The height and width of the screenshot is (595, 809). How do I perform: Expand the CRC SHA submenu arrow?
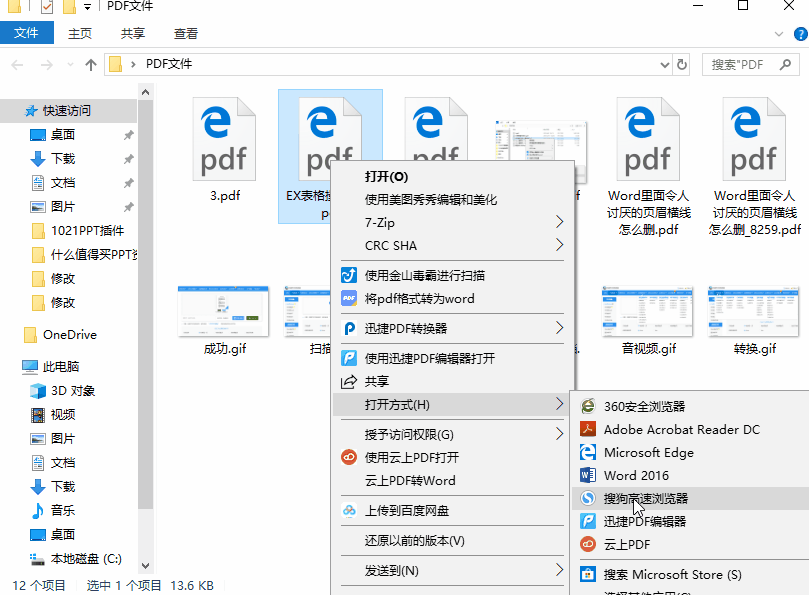(559, 245)
